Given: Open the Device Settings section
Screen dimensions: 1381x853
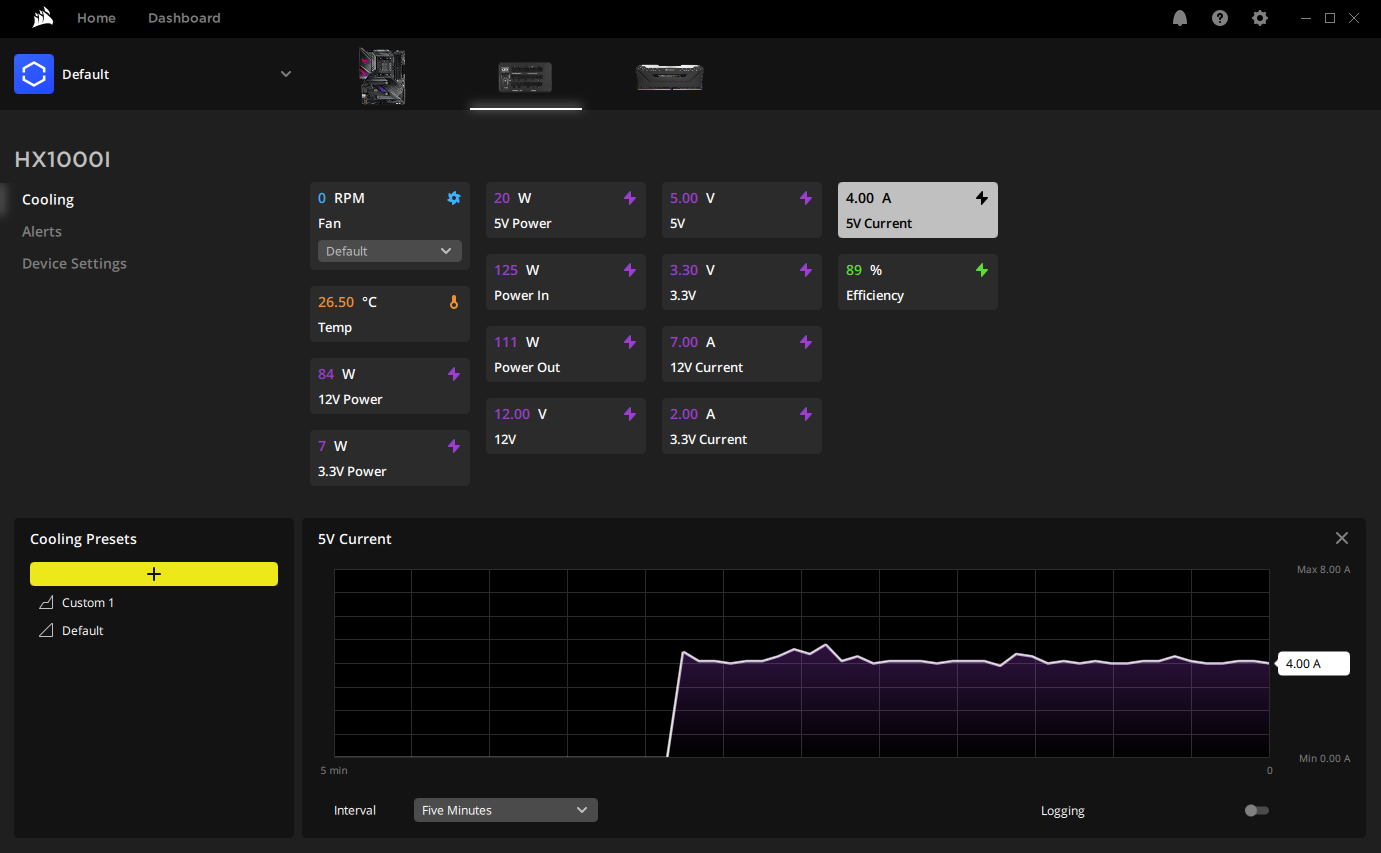Looking at the screenshot, I should (x=74, y=264).
